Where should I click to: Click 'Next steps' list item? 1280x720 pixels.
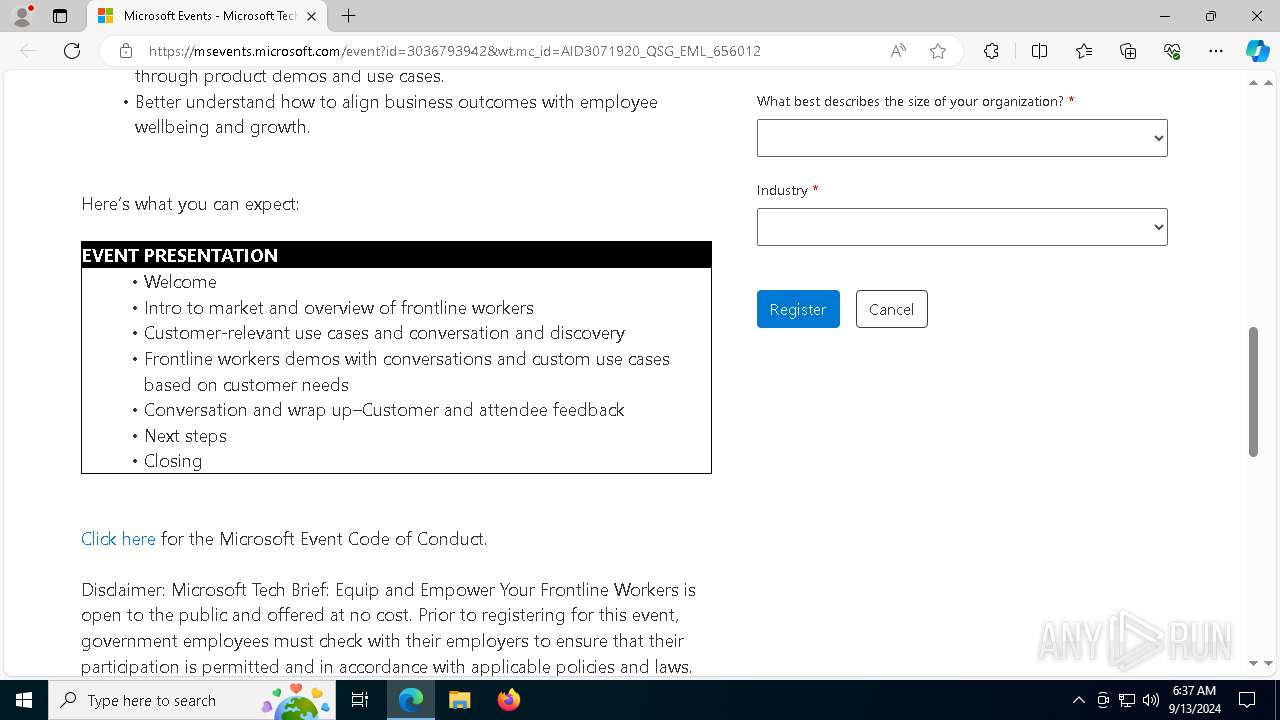click(x=185, y=436)
